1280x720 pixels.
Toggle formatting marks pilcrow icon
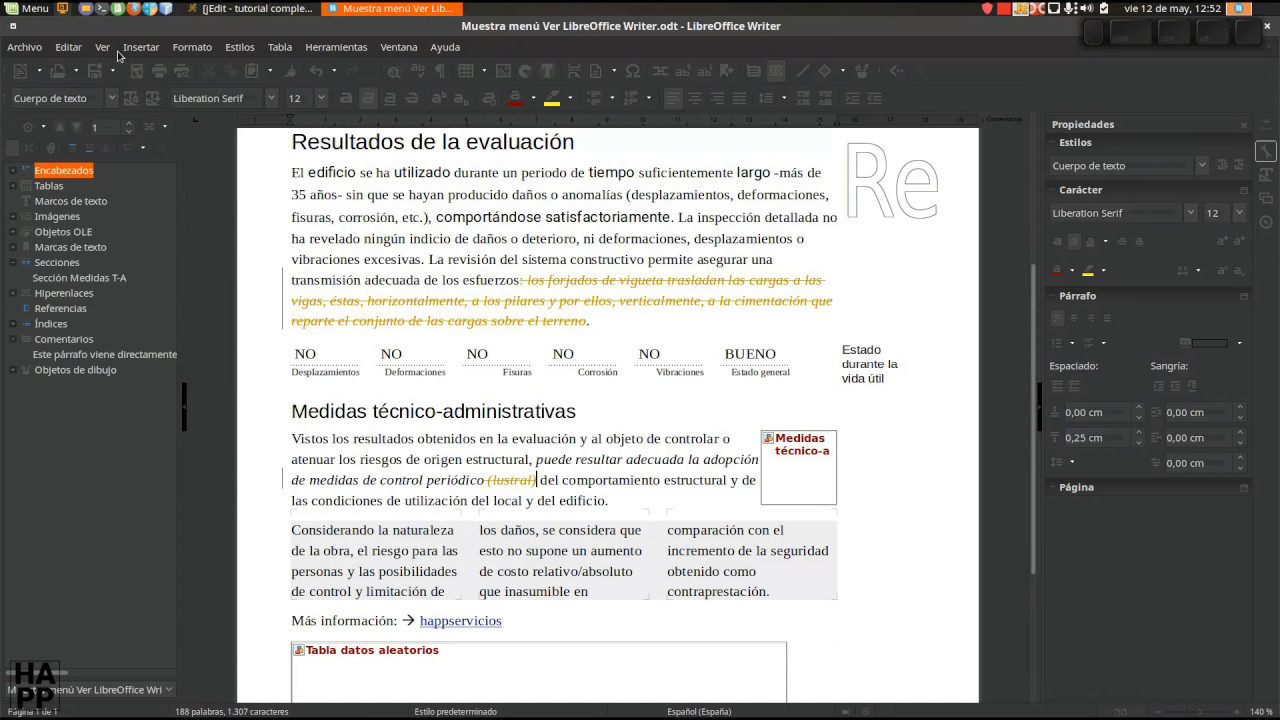point(439,71)
